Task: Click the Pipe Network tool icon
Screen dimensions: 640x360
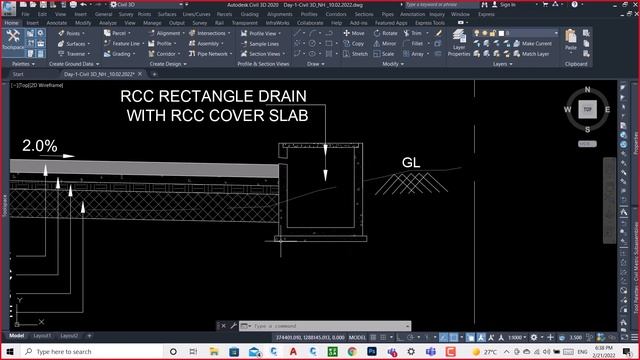Action: point(192,53)
